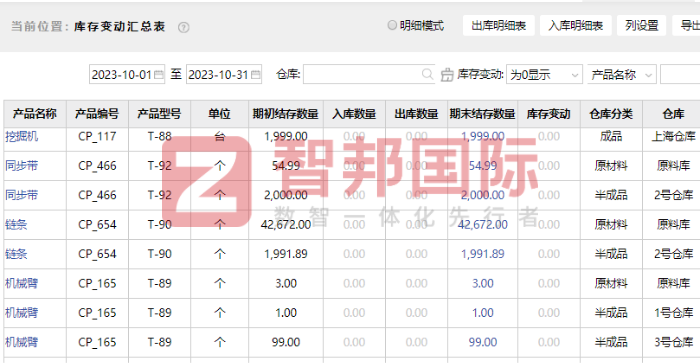Select opening quantity 3.00 cell
700x363 pixels.
(x=286, y=283)
